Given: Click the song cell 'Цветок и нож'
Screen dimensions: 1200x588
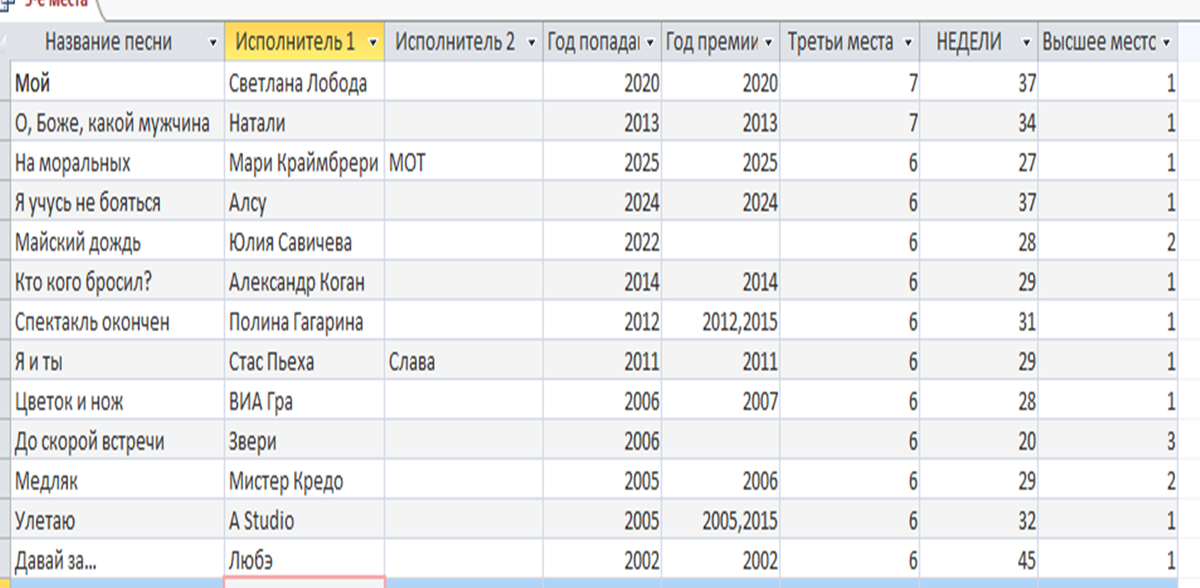Looking at the screenshot, I should (x=118, y=401).
